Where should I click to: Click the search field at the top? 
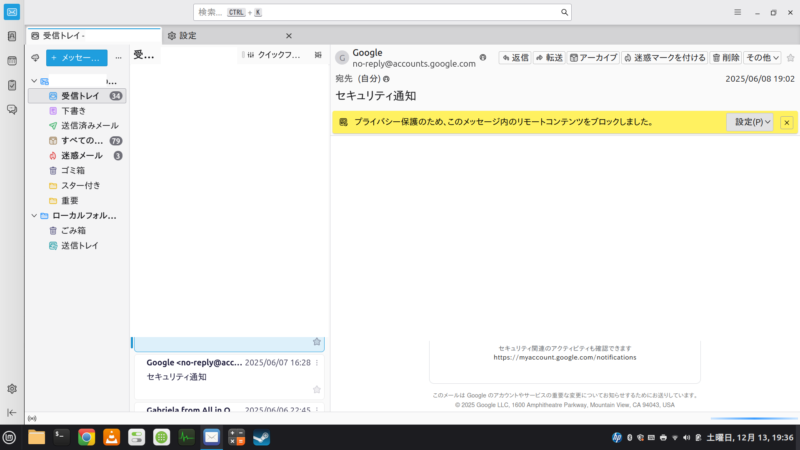coord(380,12)
